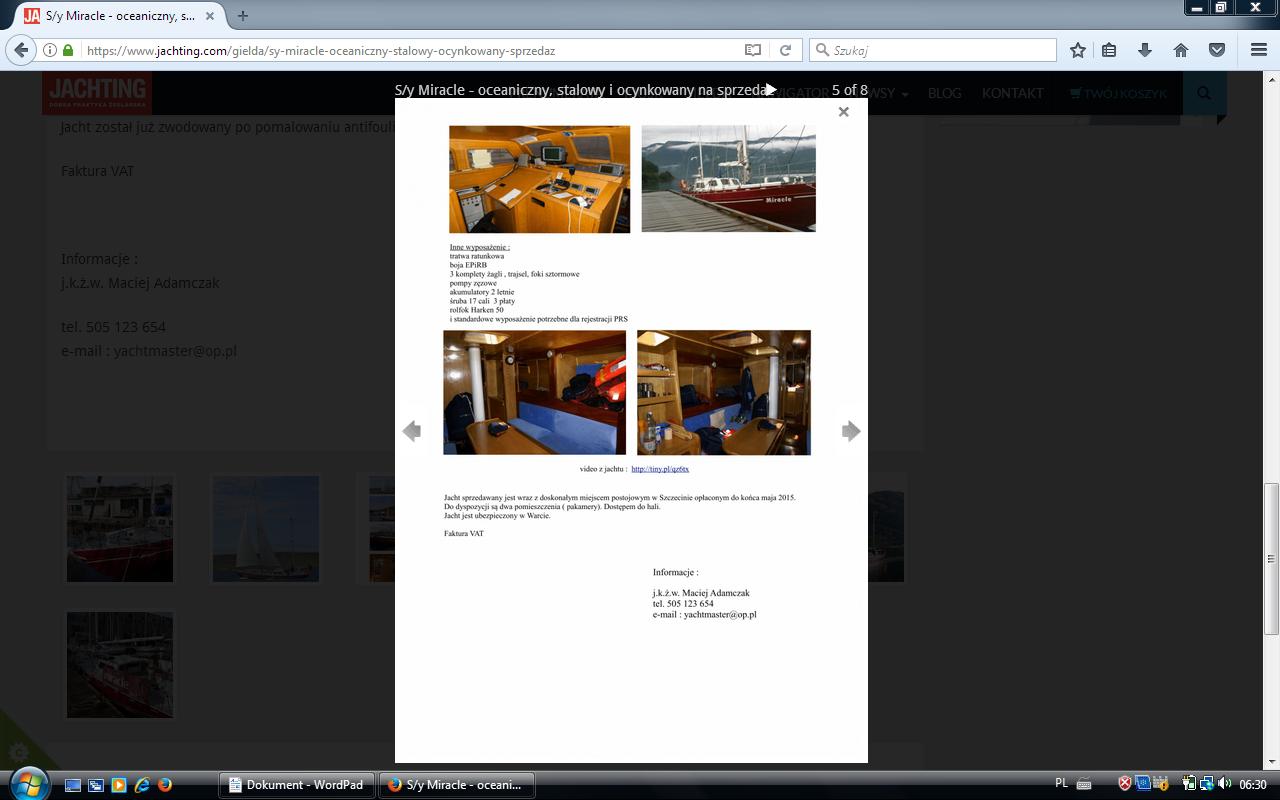The height and width of the screenshot is (800, 1280).
Task: Click the taskbar clock showing 06:30
Action: (x=1253, y=785)
